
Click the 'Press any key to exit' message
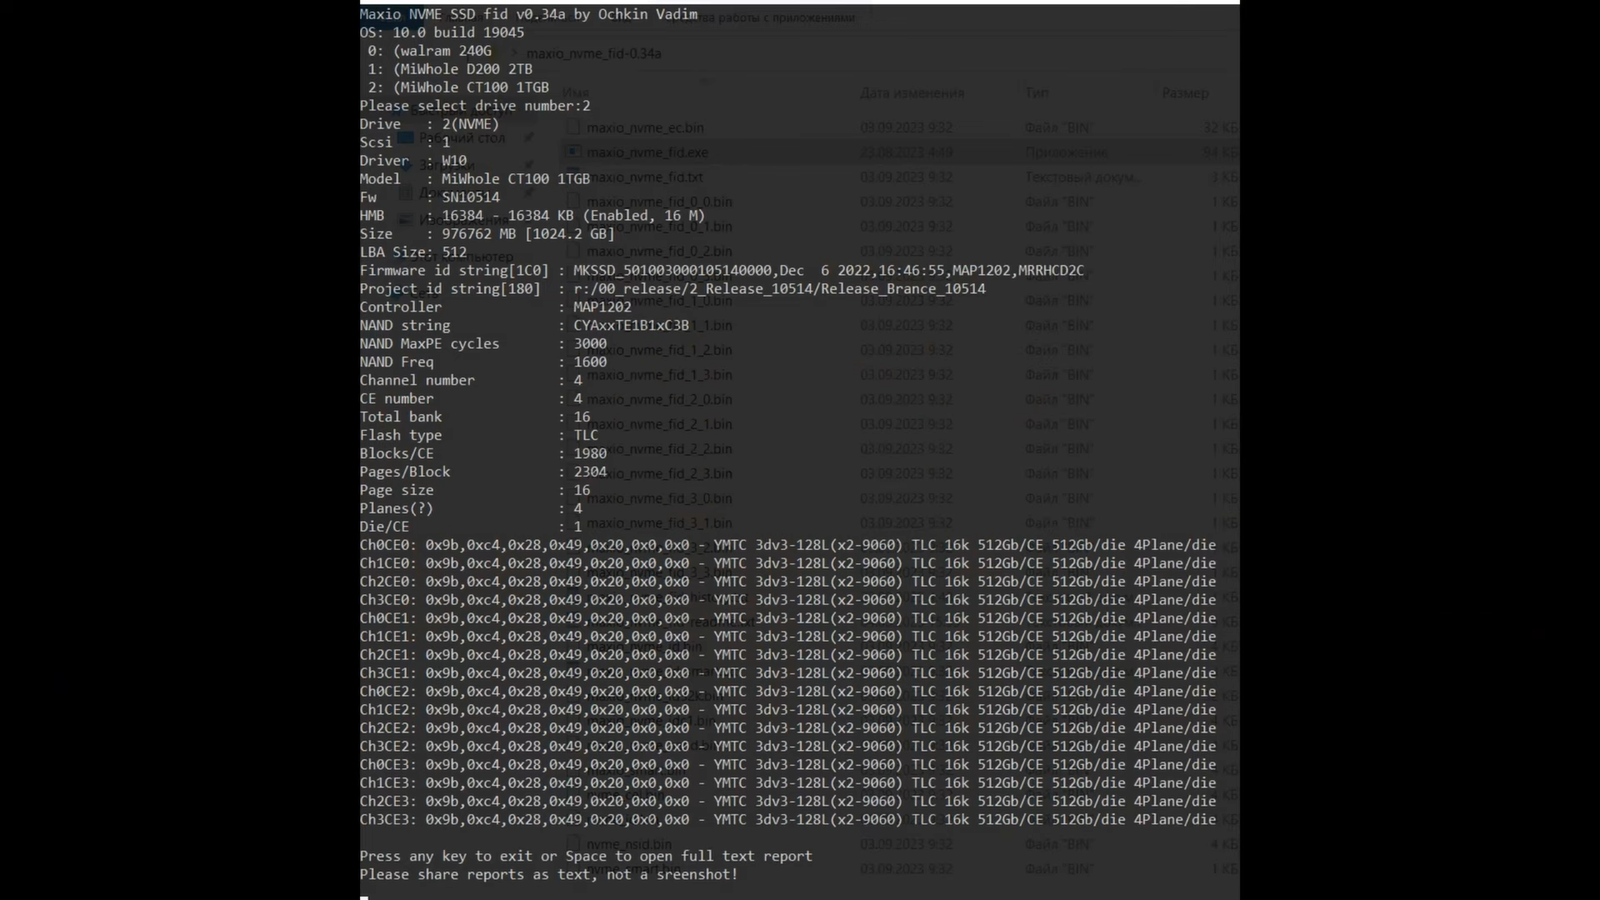click(x=585, y=856)
